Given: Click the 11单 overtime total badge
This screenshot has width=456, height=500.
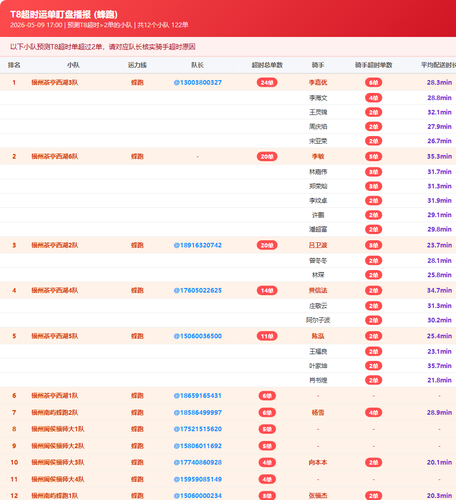Looking at the screenshot, I should click(x=267, y=336).
